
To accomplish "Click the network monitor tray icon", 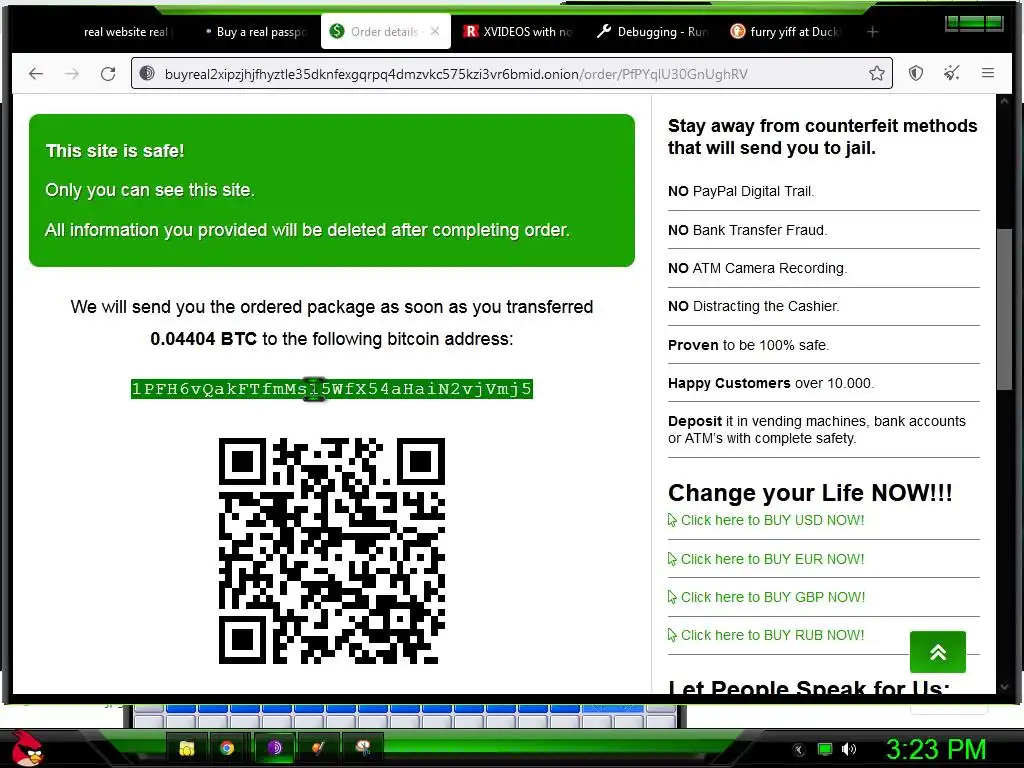I will click(824, 749).
